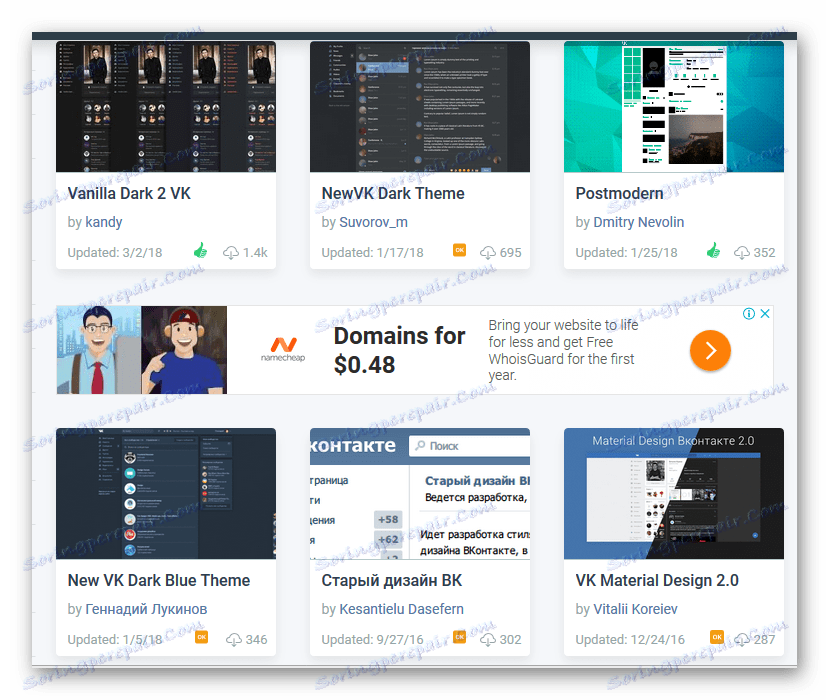
Task: Open the New VK Dark Blue Theme thumbnail
Action: point(166,493)
